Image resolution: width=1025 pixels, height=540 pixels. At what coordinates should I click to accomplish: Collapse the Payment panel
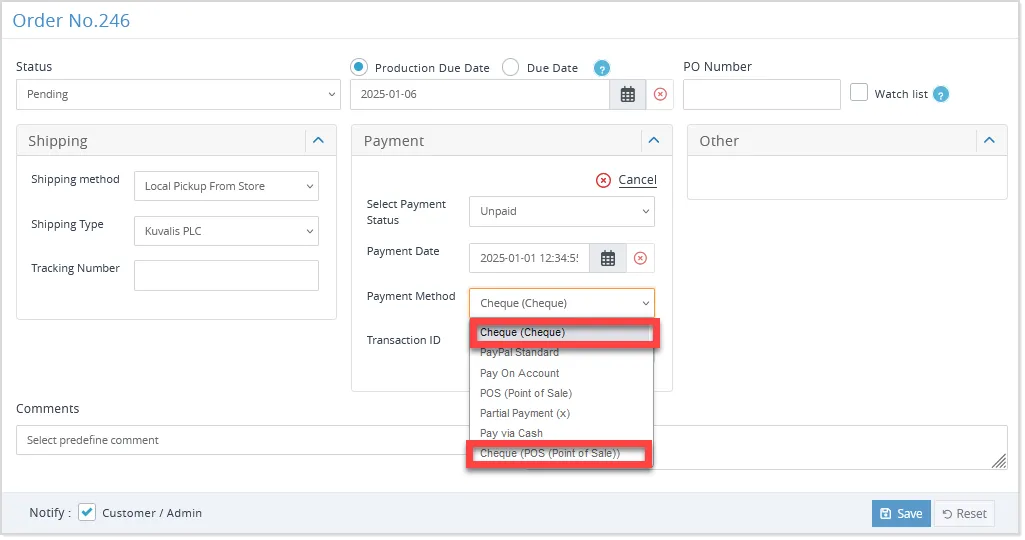click(x=654, y=141)
